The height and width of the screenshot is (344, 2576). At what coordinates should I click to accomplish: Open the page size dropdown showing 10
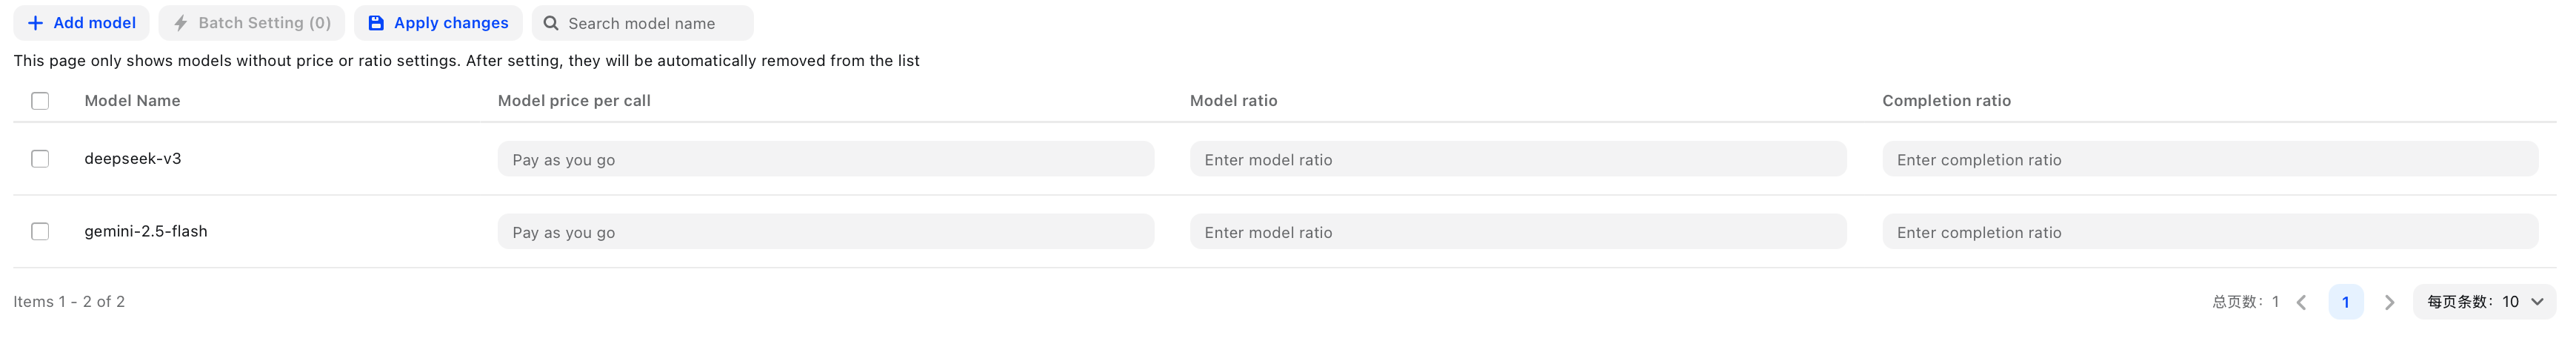pos(2484,302)
